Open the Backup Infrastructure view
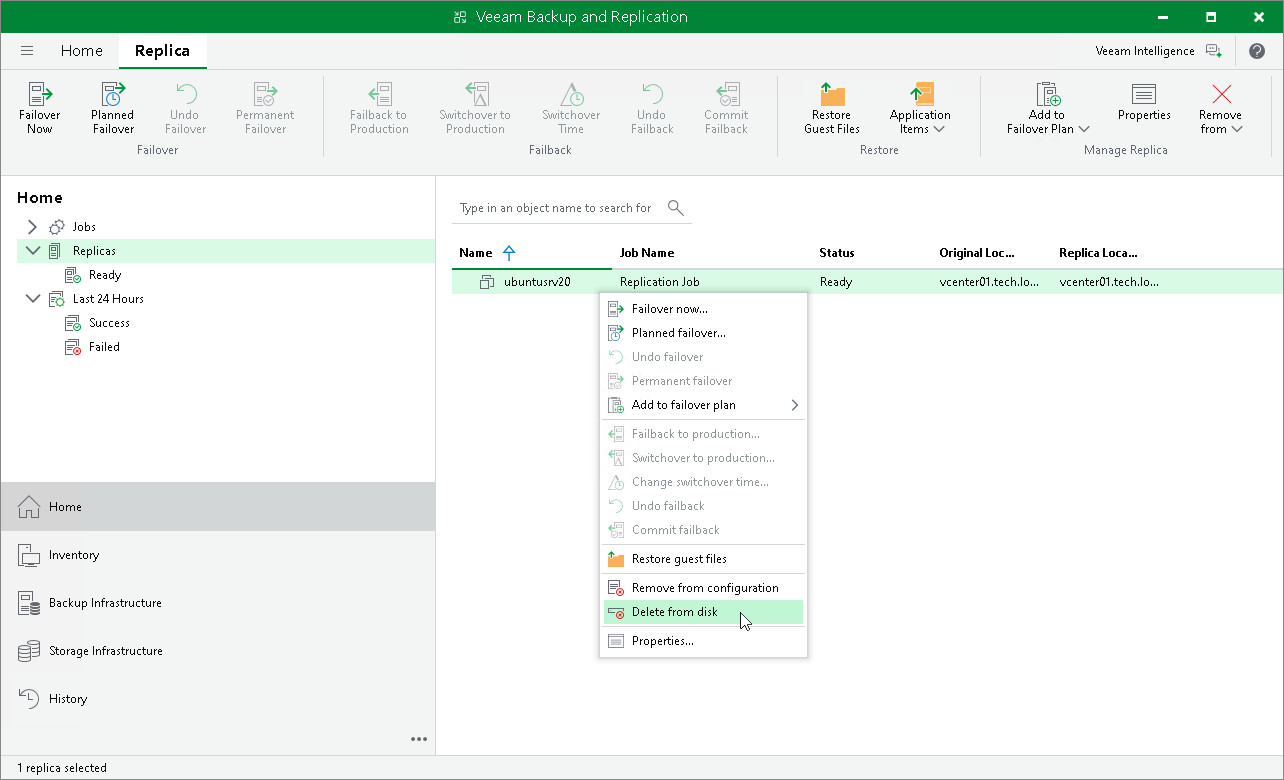1284x780 pixels. (x=218, y=603)
